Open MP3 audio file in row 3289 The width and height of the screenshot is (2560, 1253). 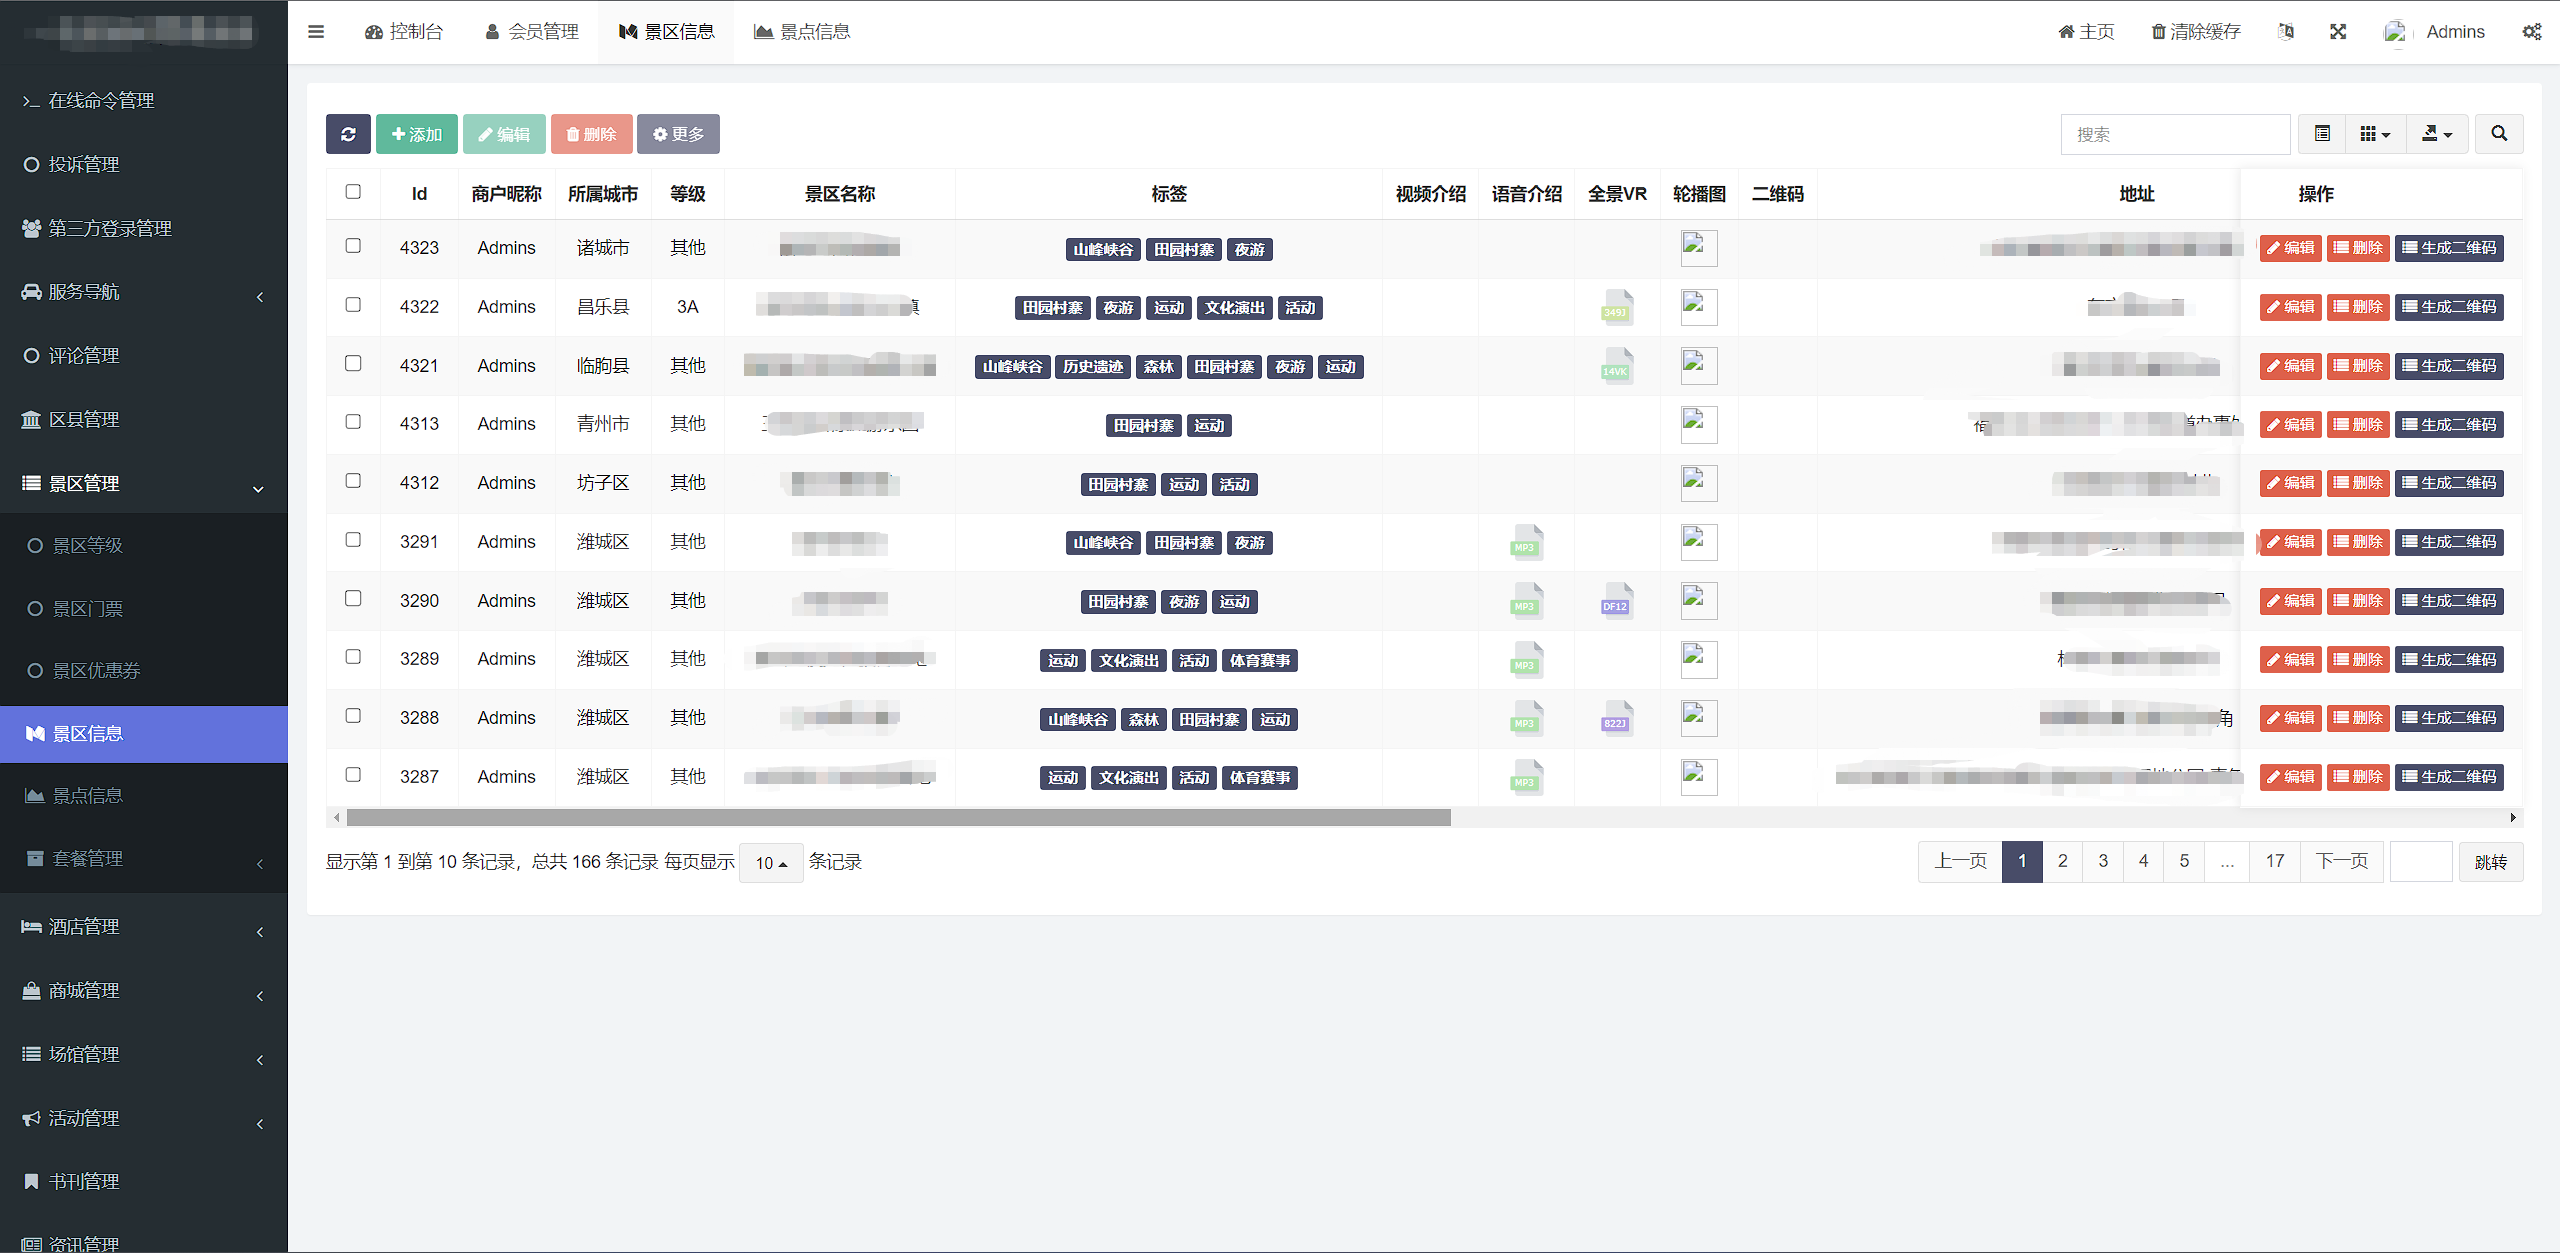1526,660
